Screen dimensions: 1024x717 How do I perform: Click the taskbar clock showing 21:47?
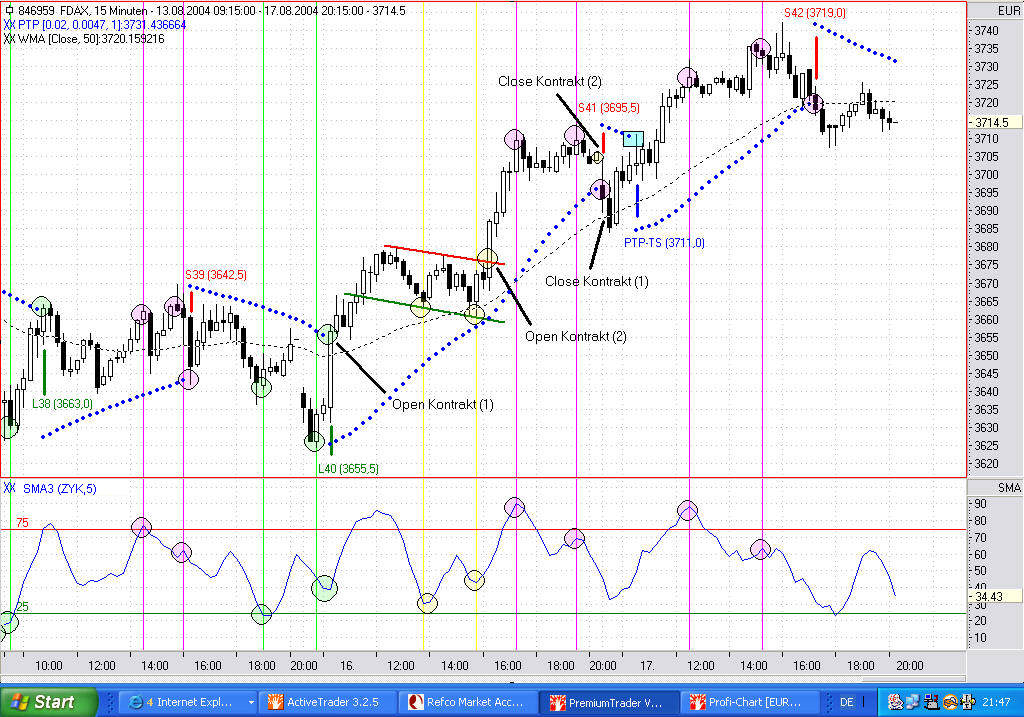(997, 702)
